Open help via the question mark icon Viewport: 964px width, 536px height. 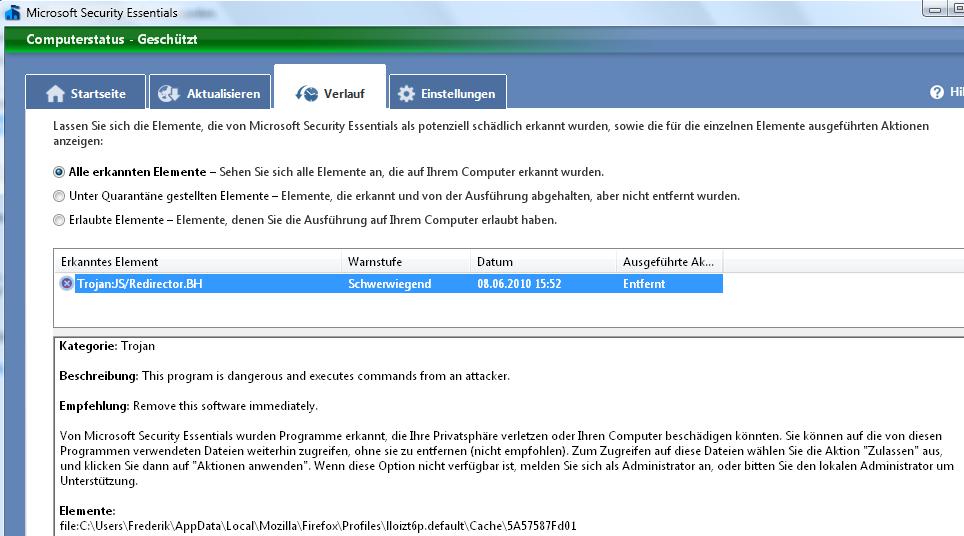click(936, 92)
